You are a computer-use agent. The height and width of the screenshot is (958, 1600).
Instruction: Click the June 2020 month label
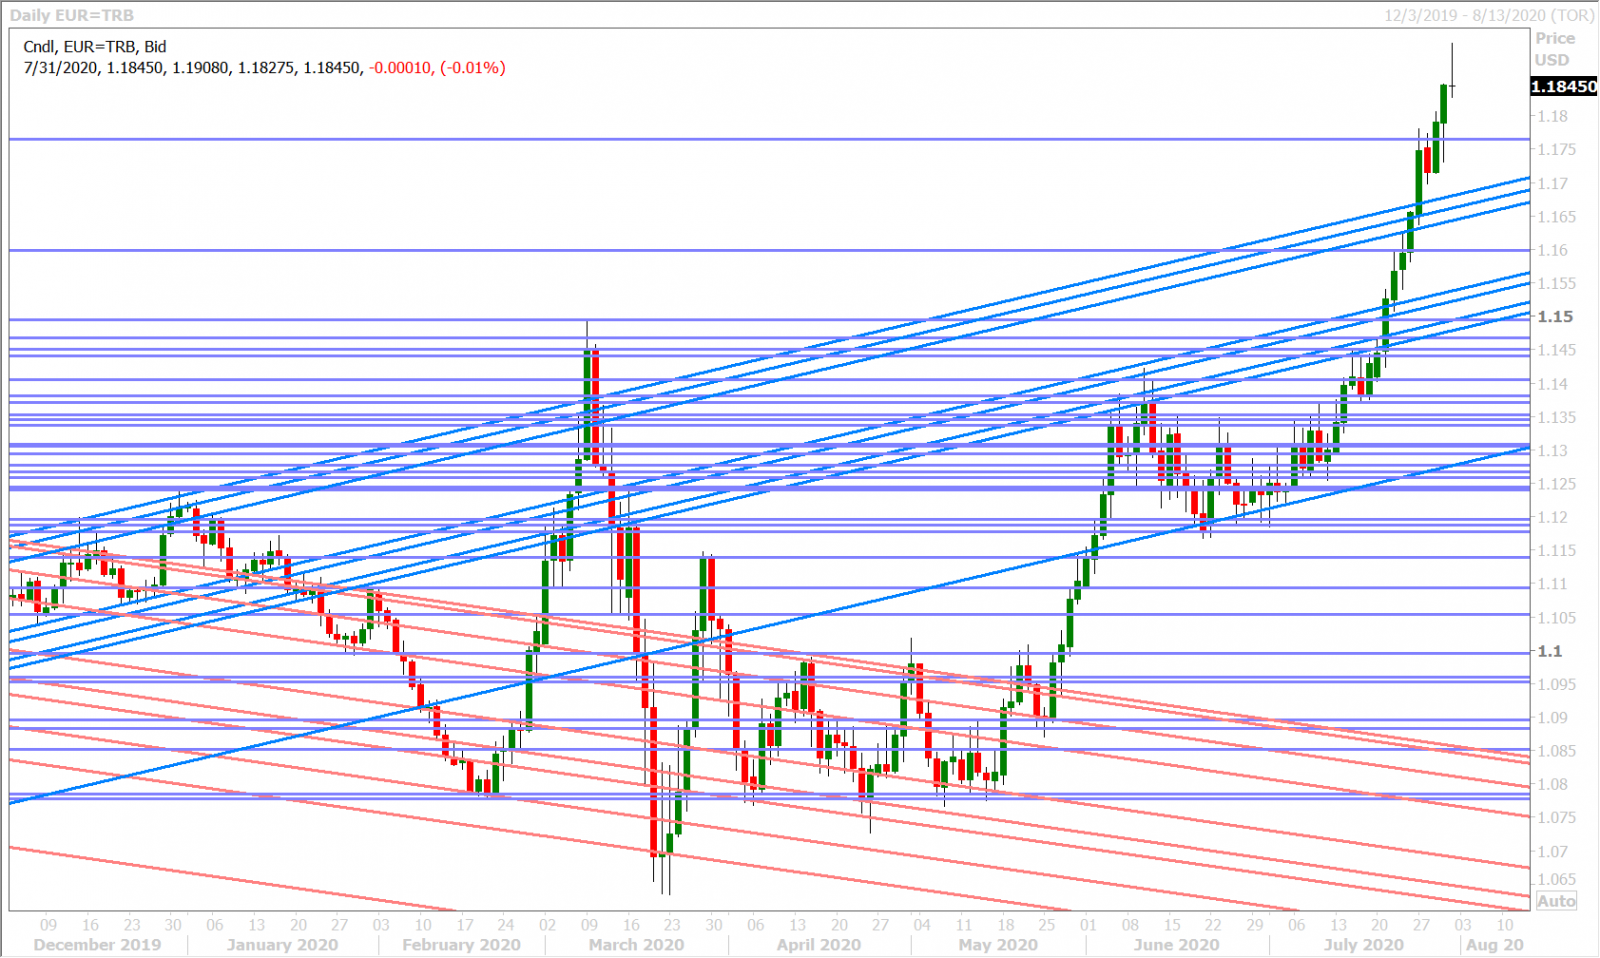click(1176, 945)
